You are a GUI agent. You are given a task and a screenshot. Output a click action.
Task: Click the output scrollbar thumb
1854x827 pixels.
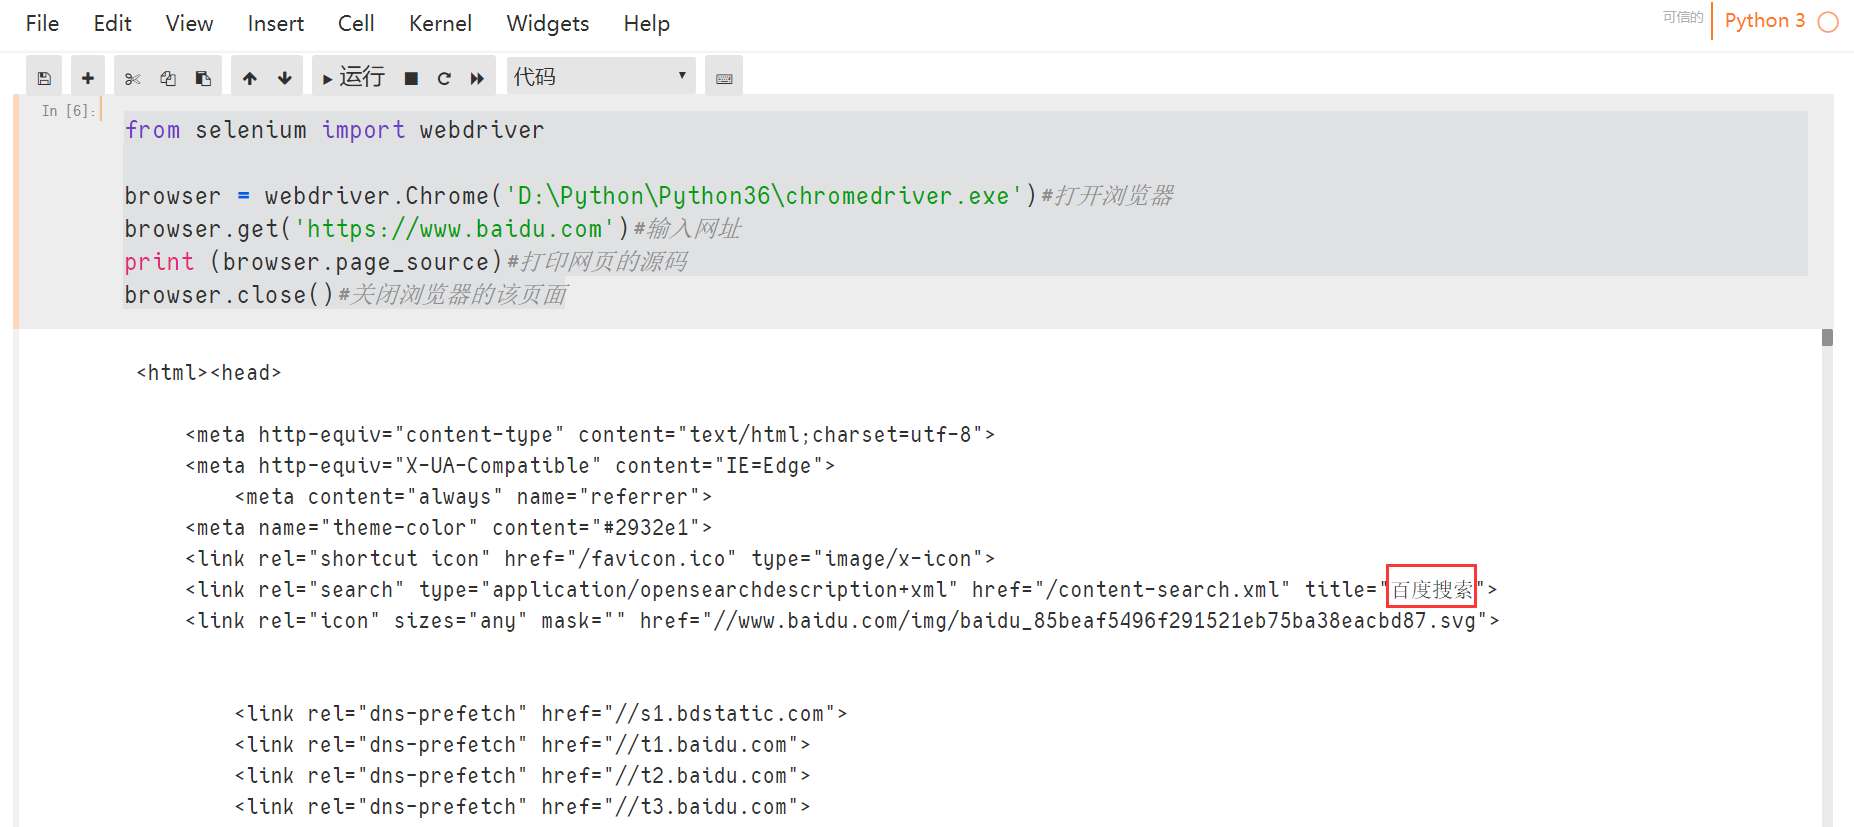pos(1827,338)
